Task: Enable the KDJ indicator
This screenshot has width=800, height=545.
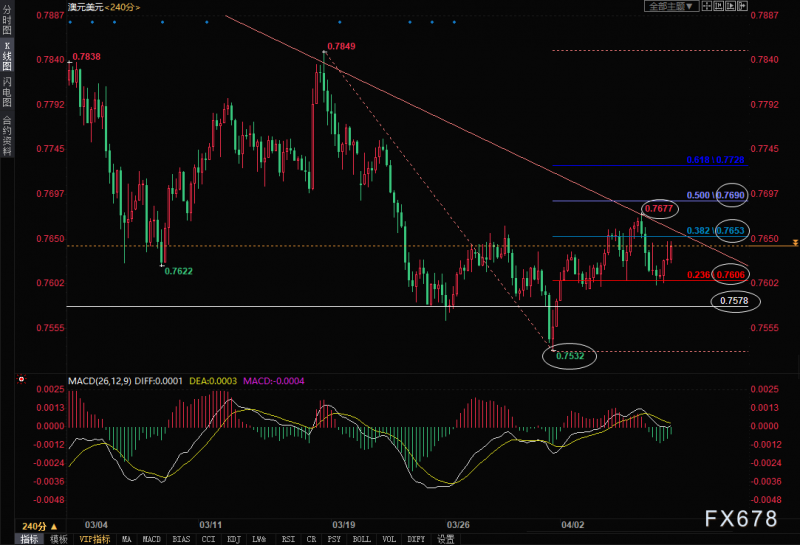Action: pyautogui.click(x=234, y=539)
